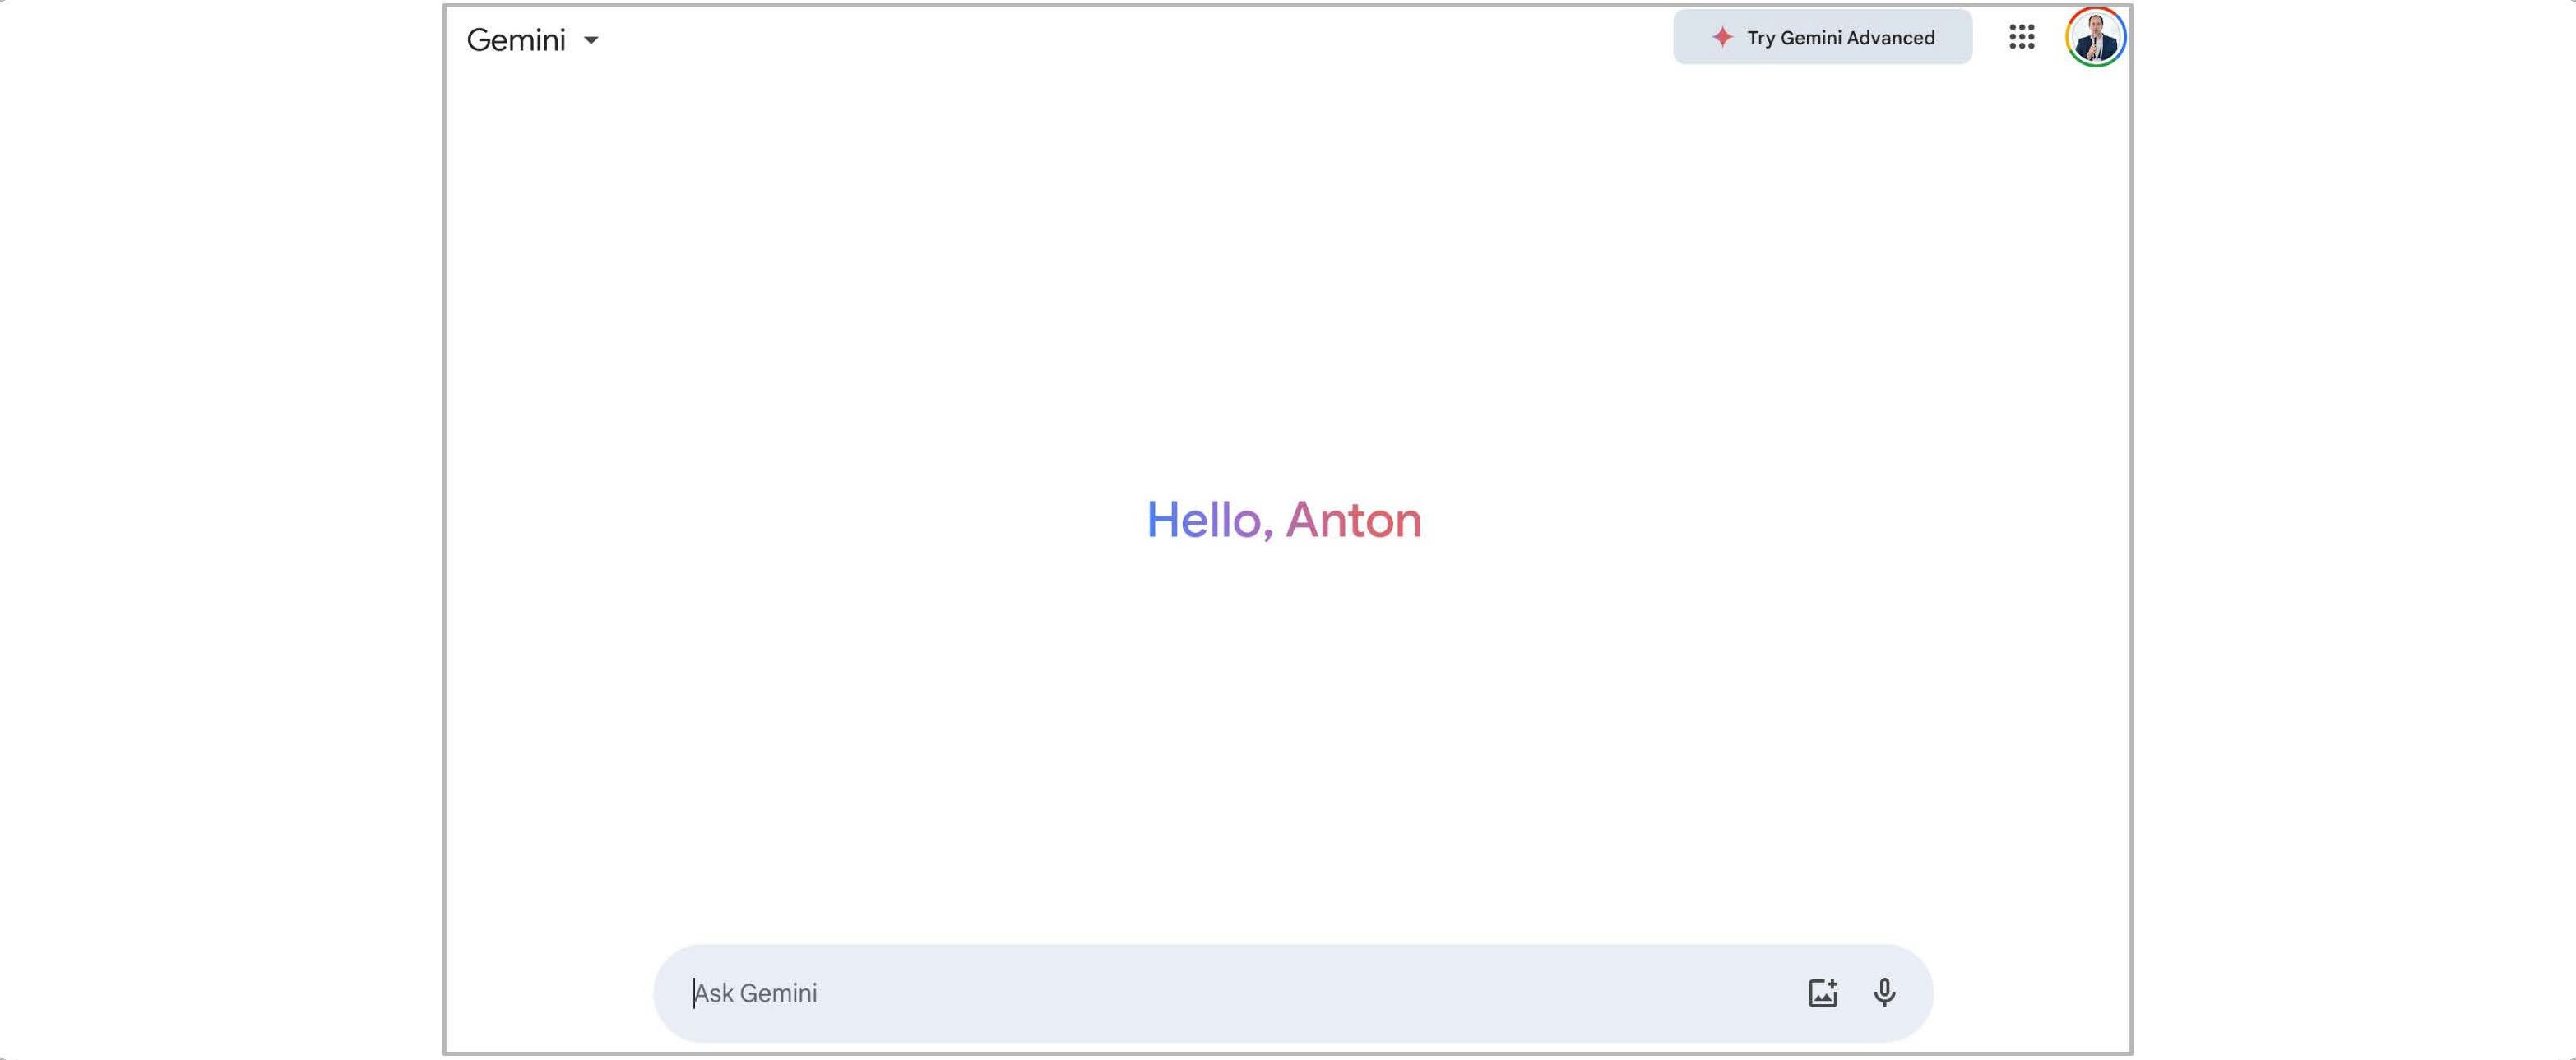The image size is (2576, 1060).
Task: Click the profile photo with colored ring
Action: pos(2095,38)
